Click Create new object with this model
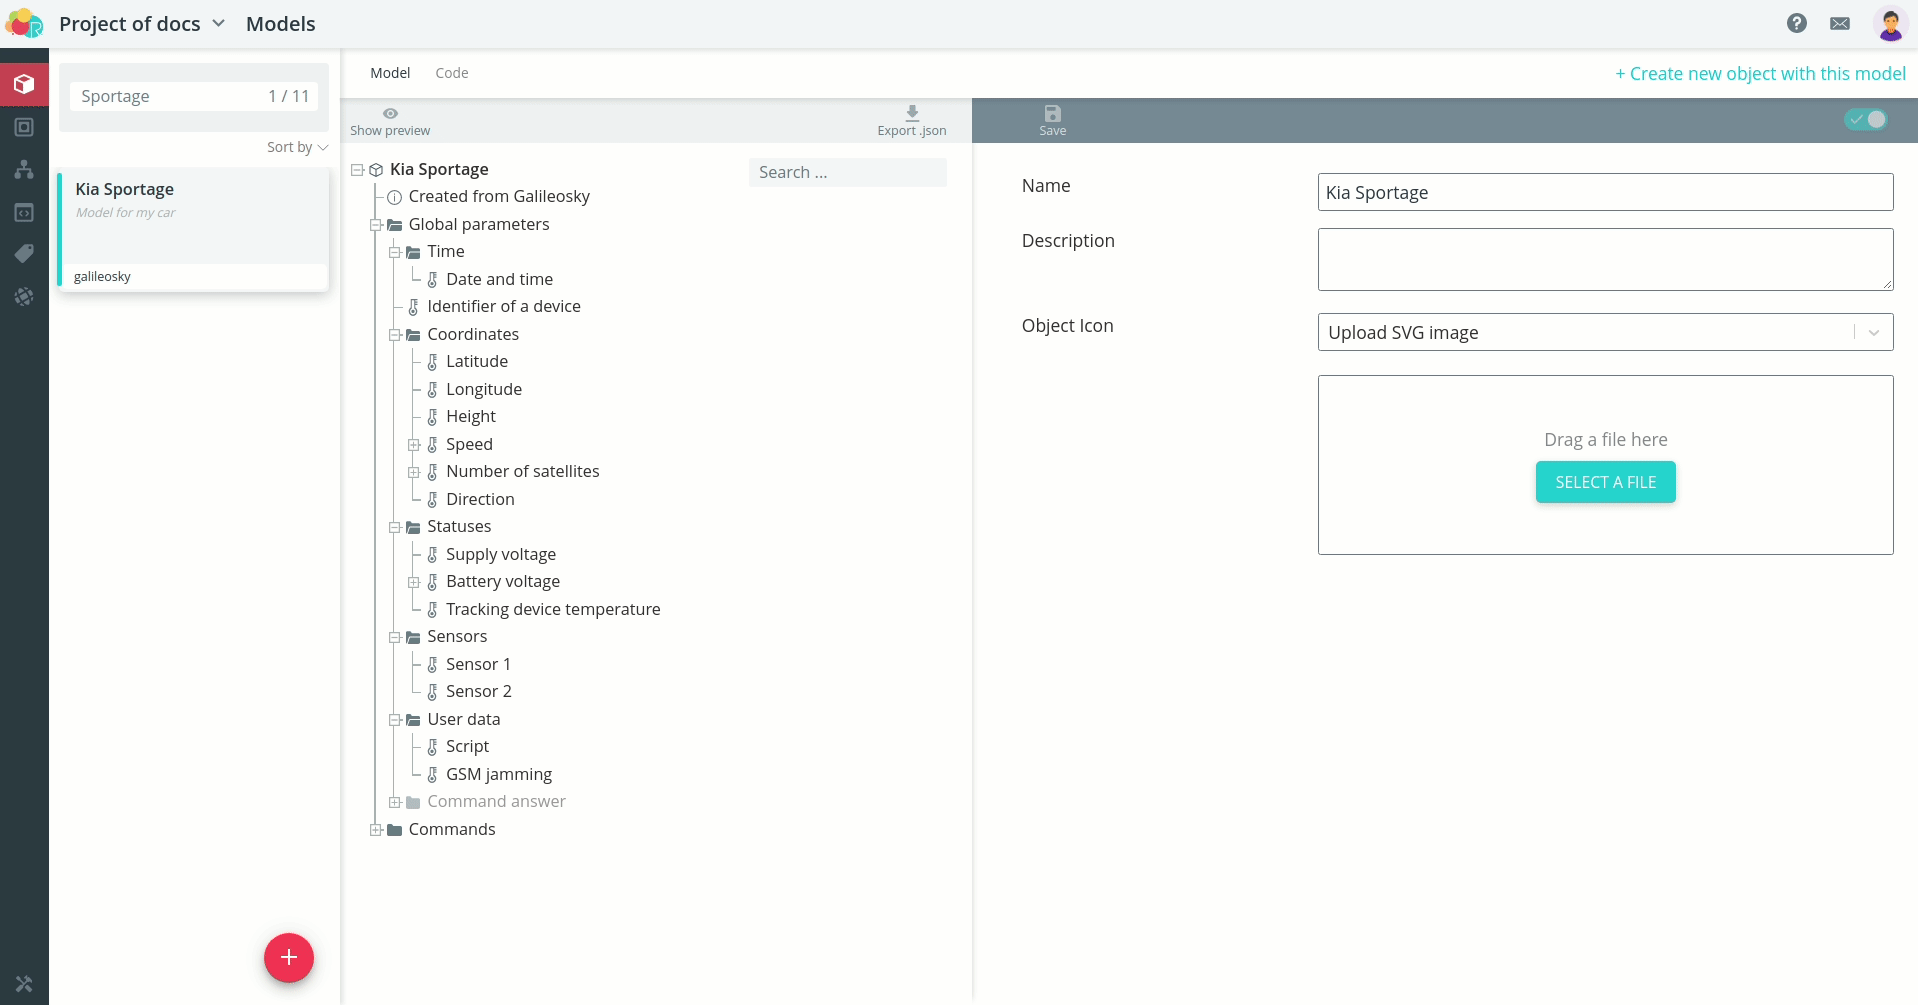1918x1005 pixels. [1760, 73]
